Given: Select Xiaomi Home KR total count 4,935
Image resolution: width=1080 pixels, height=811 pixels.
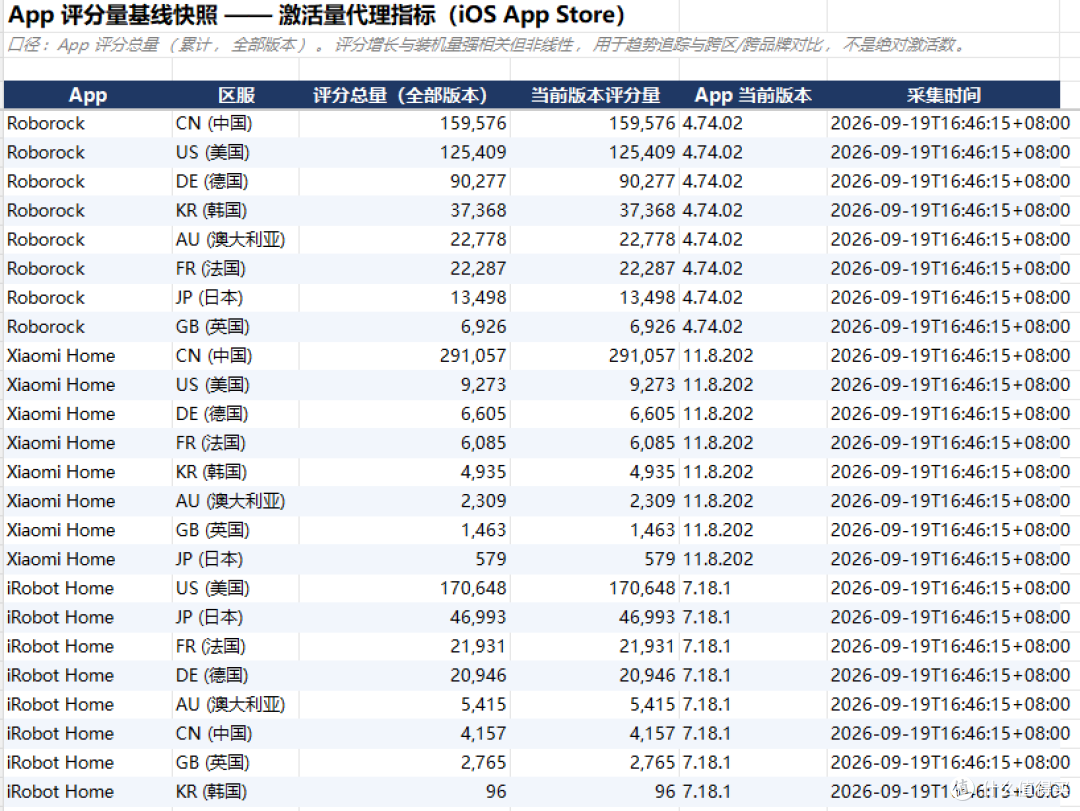Looking at the screenshot, I should (484, 472).
